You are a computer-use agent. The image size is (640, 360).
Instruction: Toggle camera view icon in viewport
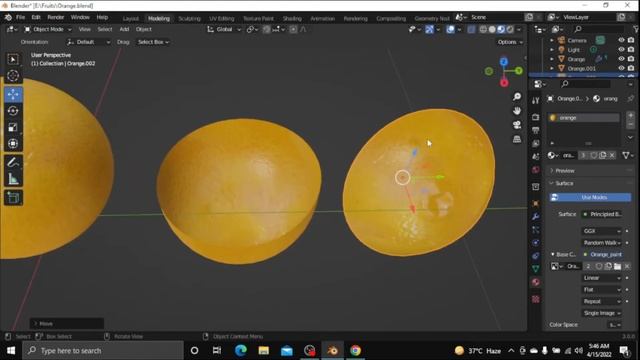coord(517,125)
